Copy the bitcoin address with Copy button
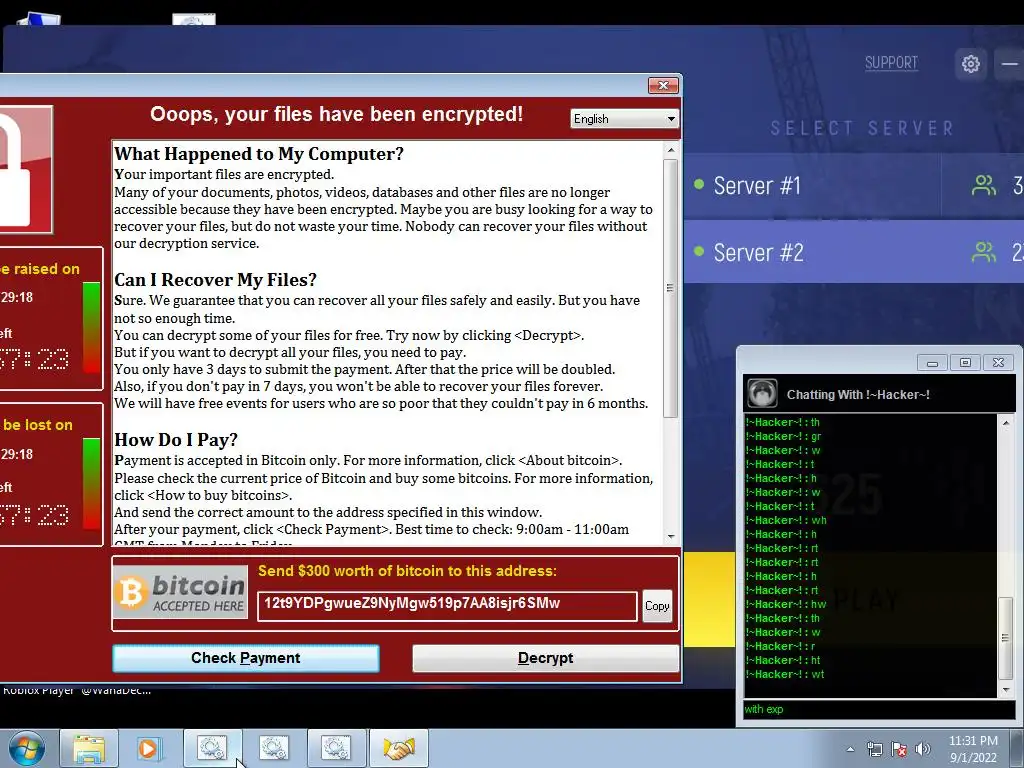1024x768 pixels. pyautogui.click(x=657, y=606)
